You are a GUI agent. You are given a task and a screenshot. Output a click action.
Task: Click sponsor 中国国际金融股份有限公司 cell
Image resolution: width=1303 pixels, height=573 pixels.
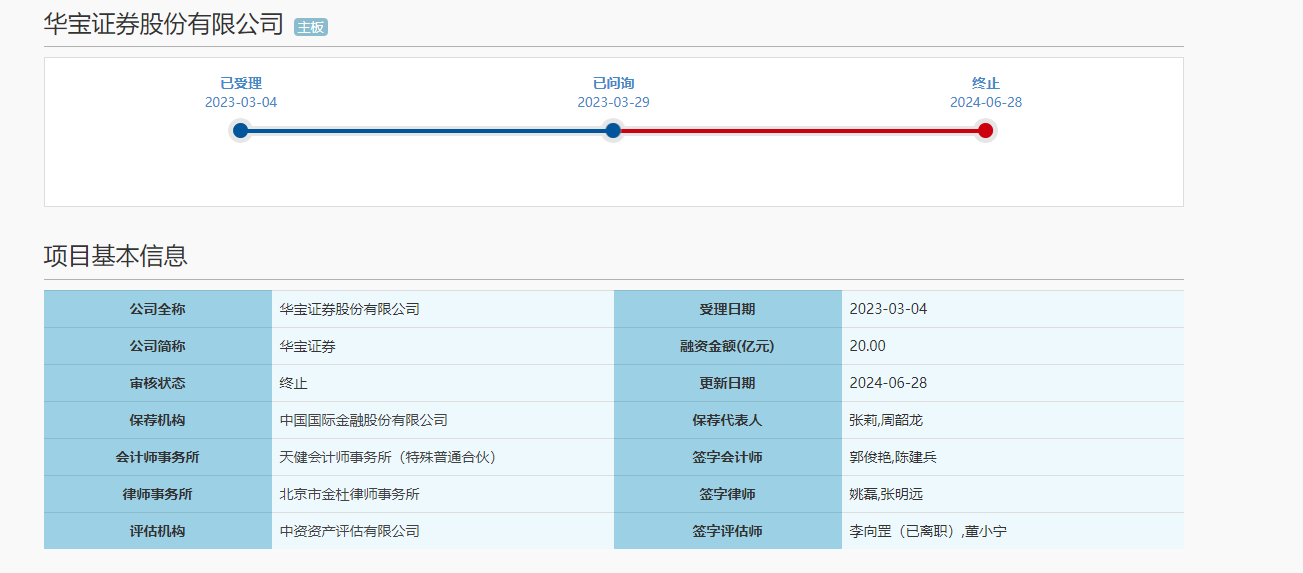(x=443, y=420)
